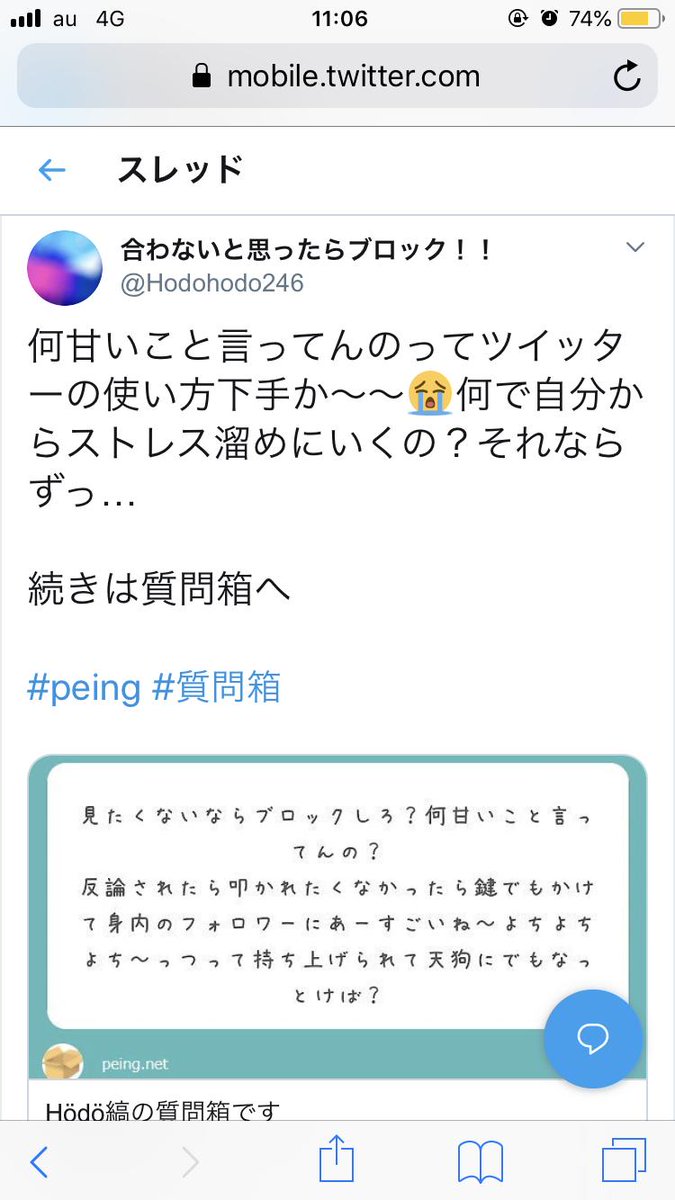Image resolution: width=675 pixels, height=1200 pixels.
Task: Expand the tweet options chevron
Action: tap(635, 247)
